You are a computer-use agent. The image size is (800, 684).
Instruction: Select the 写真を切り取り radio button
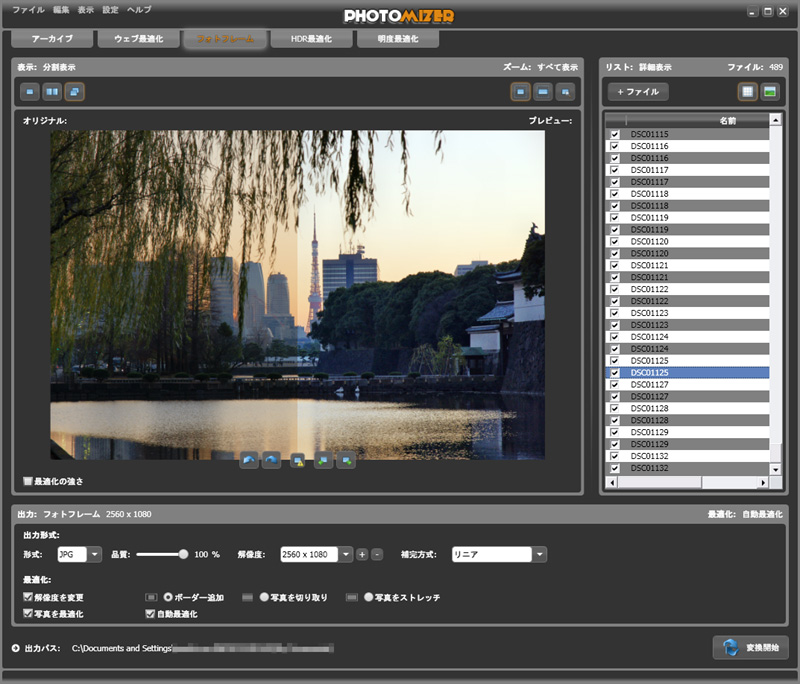(264, 597)
